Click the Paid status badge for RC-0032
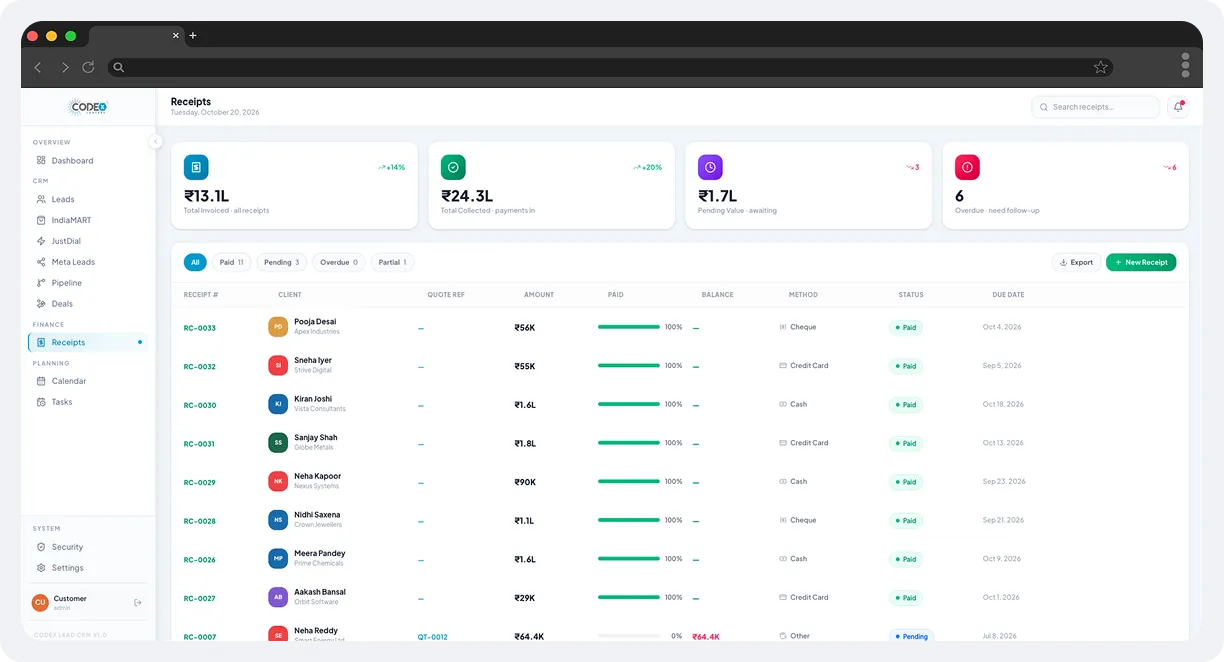 [x=906, y=366]
